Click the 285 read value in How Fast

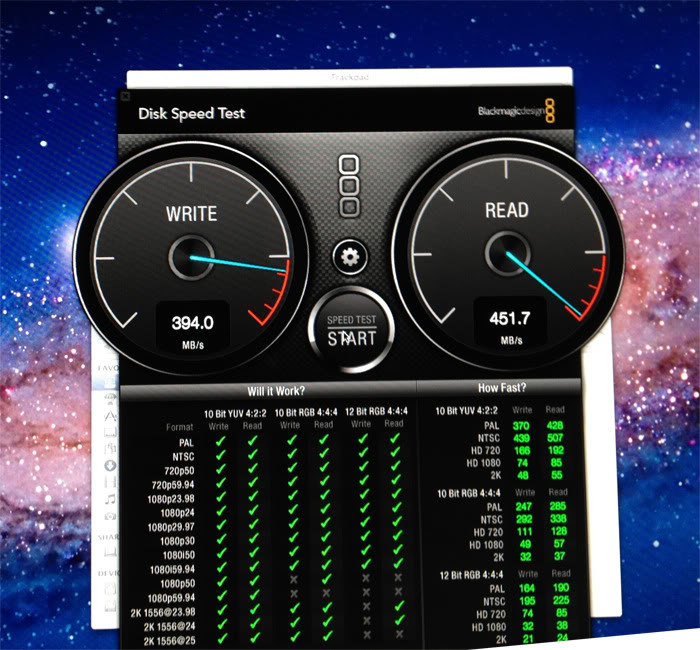coord(558,506)
